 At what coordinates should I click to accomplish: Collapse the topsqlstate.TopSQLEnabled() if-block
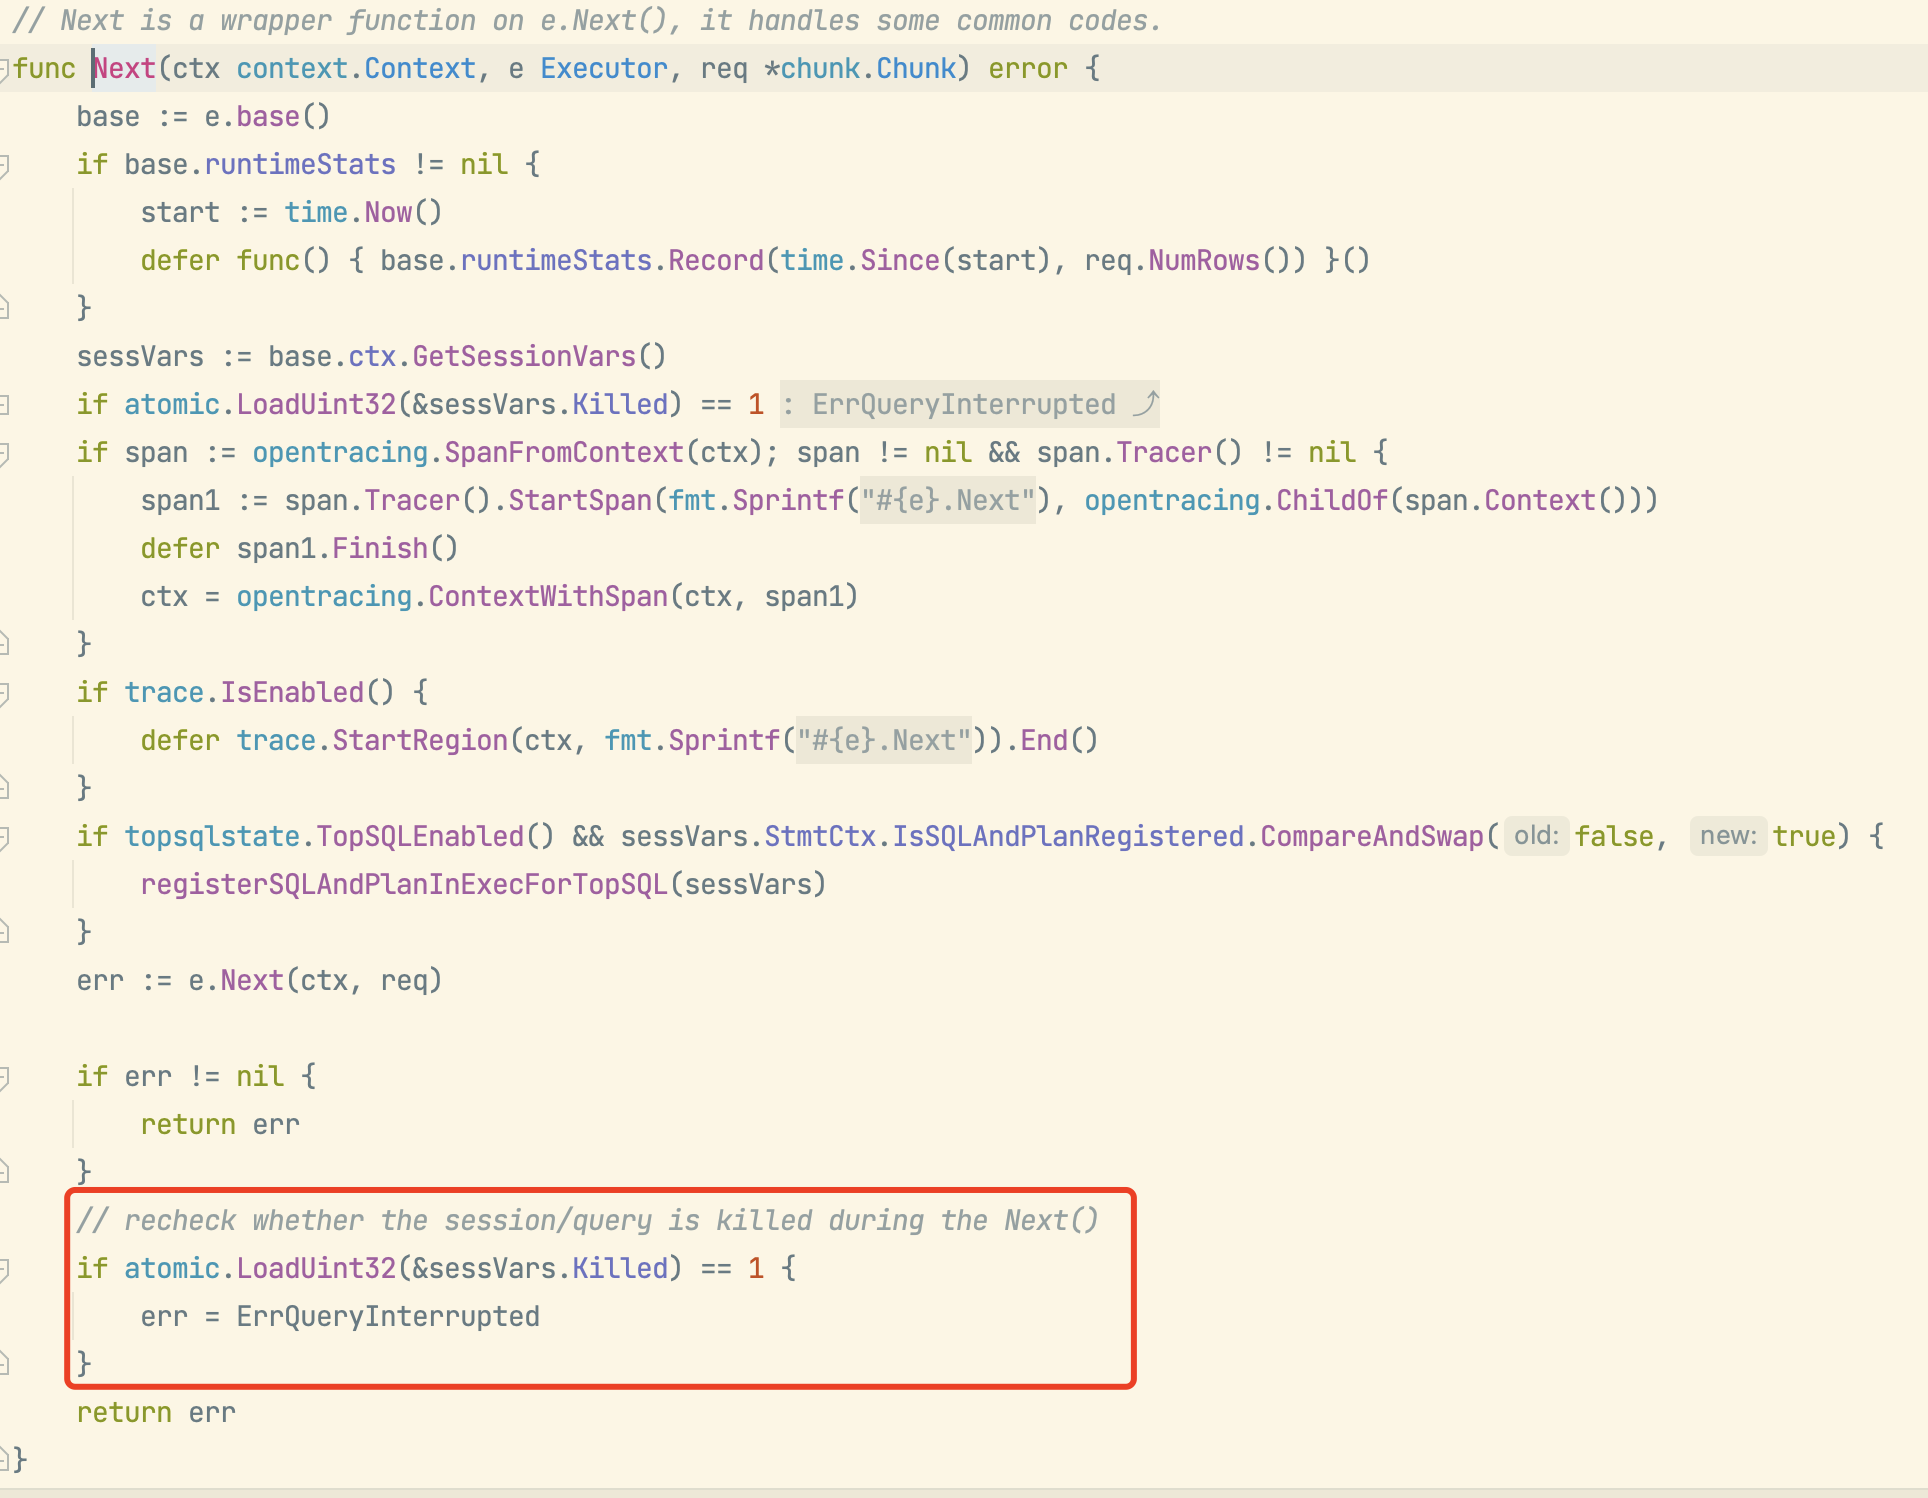[5, 837]
